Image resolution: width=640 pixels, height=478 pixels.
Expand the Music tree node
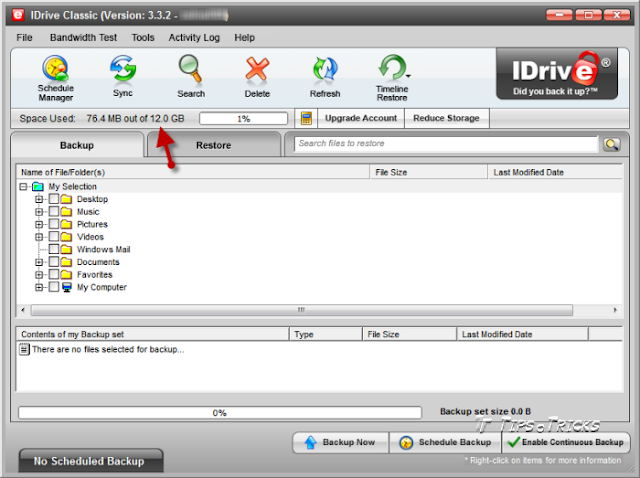pyautogui.click(x=39, y=212)
